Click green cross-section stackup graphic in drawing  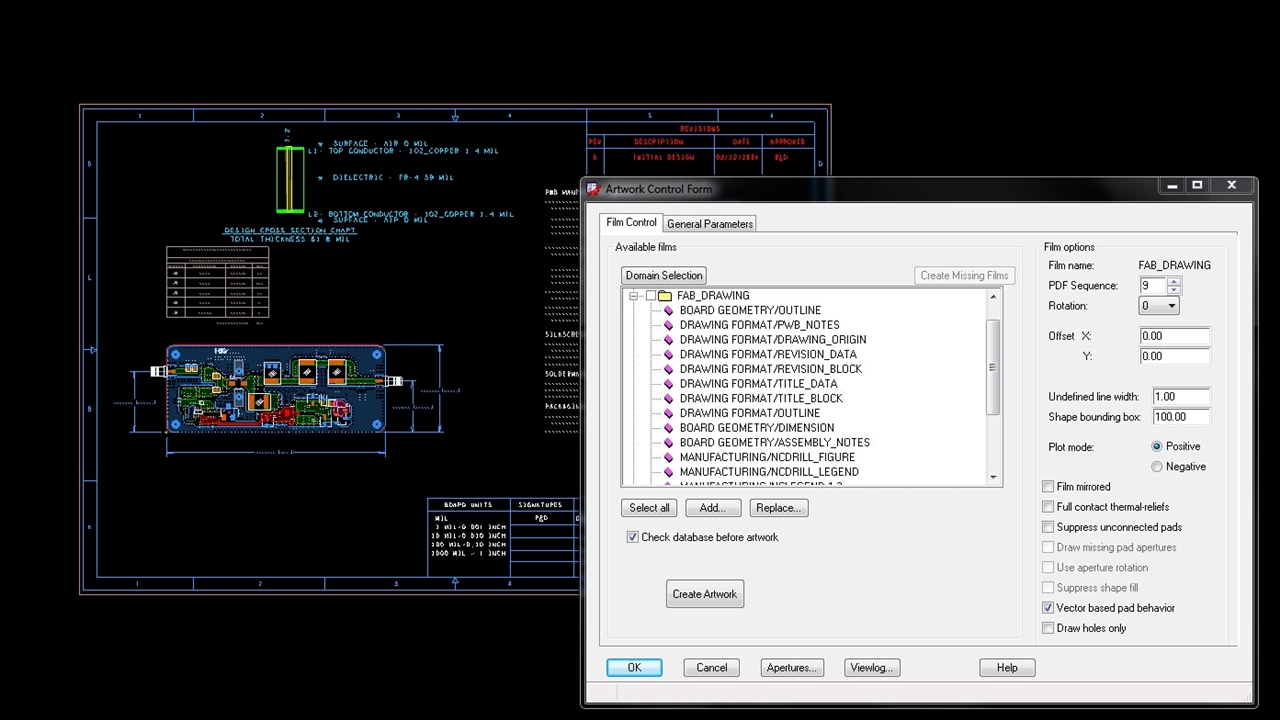pos(290,179)
